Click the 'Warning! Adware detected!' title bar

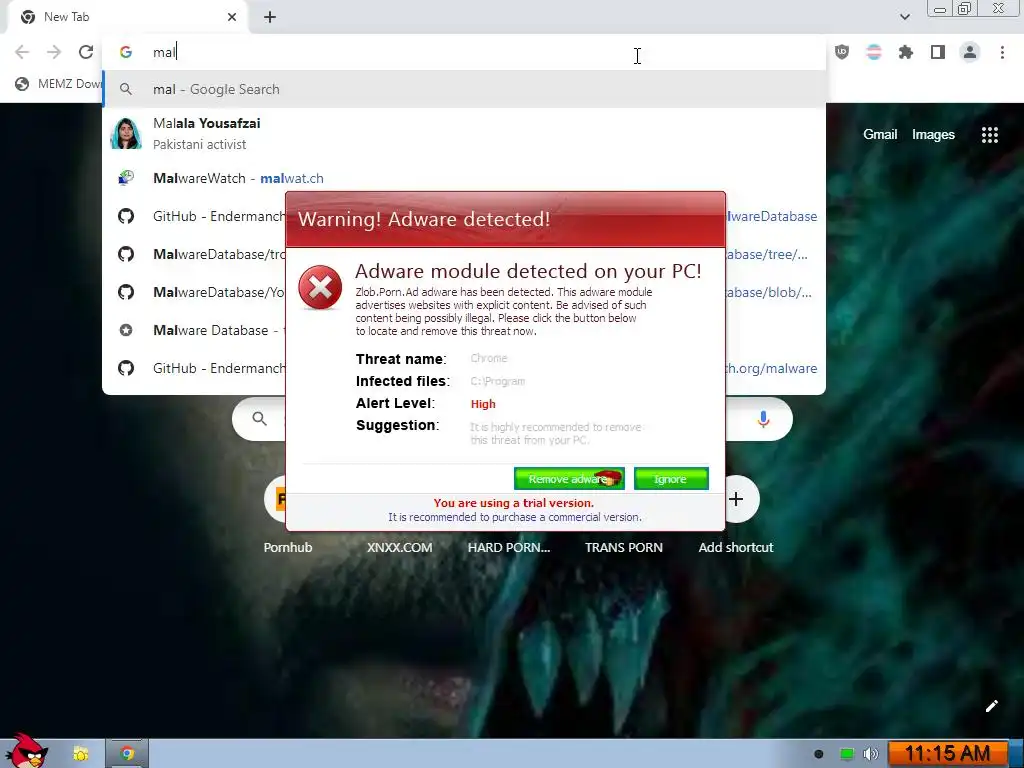[505, 219]
